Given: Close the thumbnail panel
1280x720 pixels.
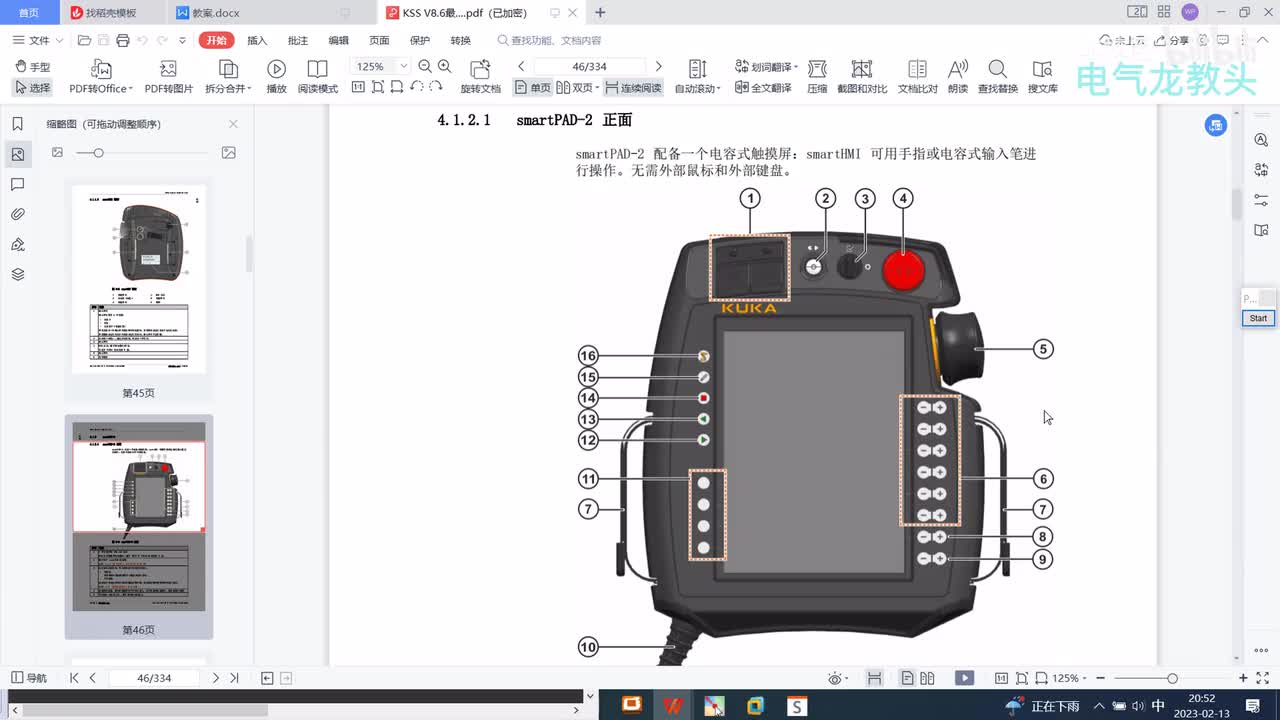Looking at the screenshot, I should tap(233, 124).
